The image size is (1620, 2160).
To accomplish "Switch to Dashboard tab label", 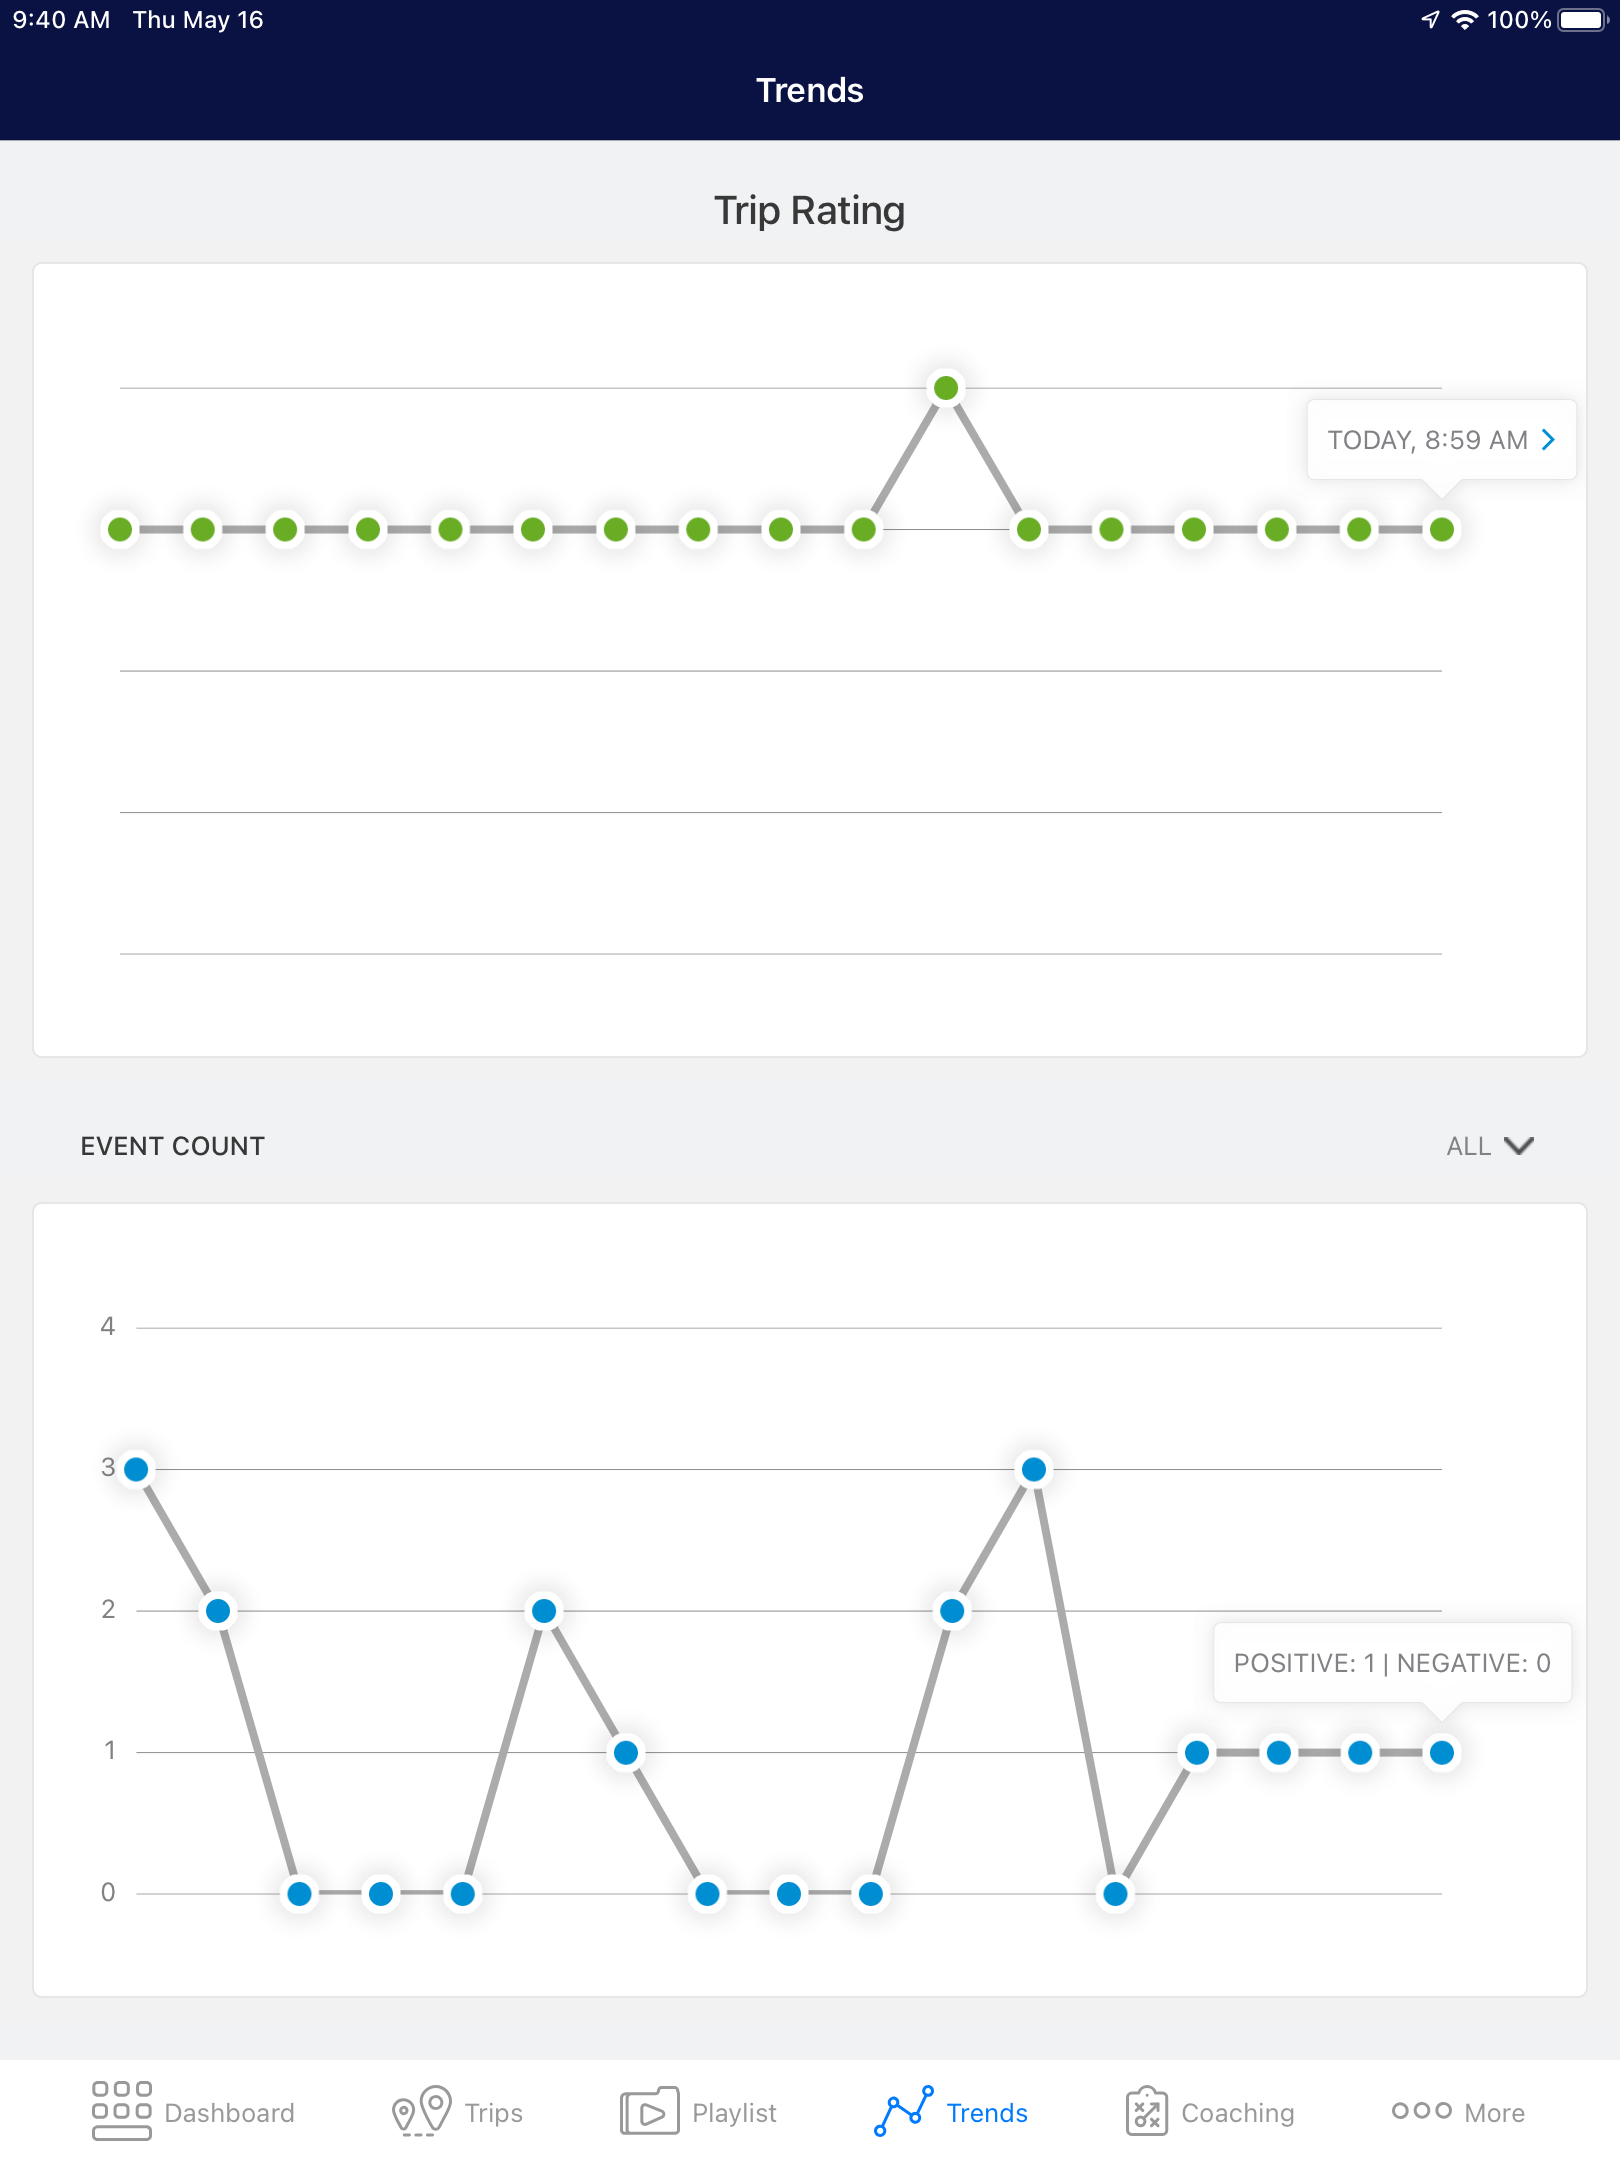I will [229, 2113].
